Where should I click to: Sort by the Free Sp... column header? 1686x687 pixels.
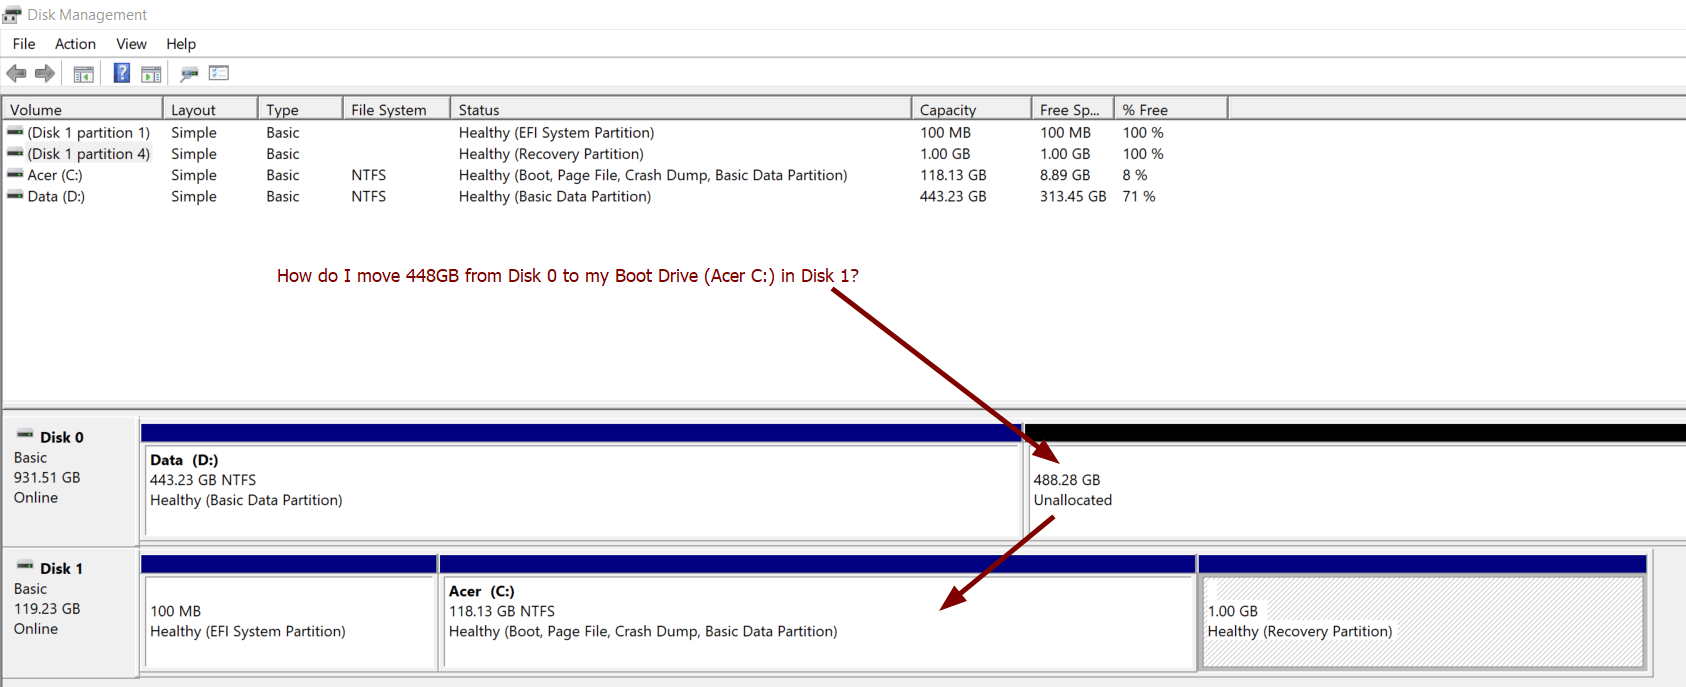click(x=1072, y=109)
